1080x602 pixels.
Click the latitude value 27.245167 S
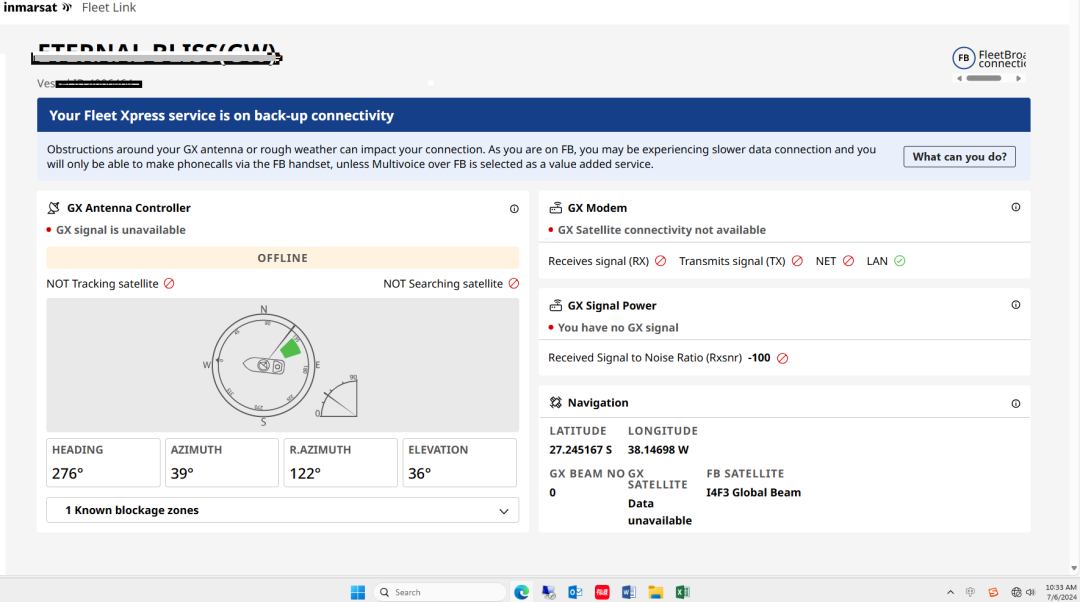(x=581, y=450)
